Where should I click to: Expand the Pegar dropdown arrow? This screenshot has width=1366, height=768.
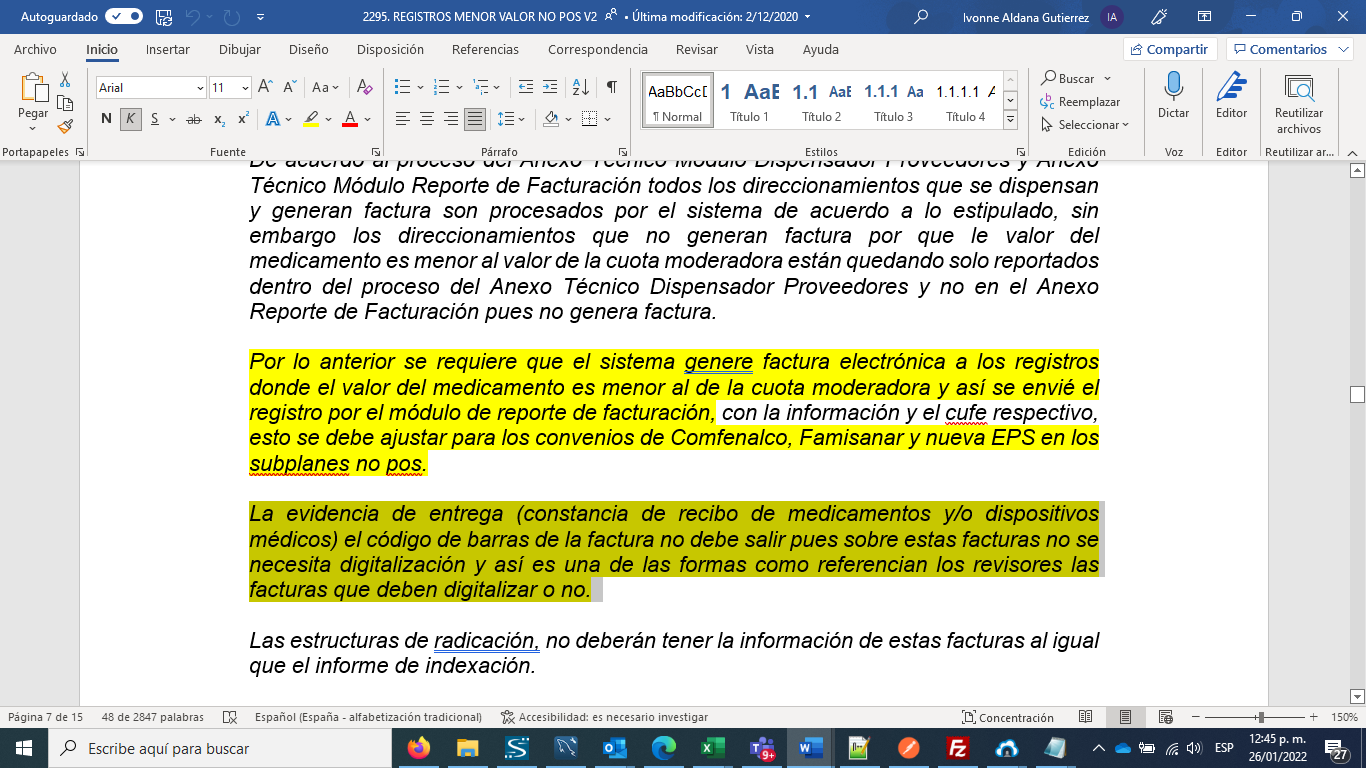(33, 127)
